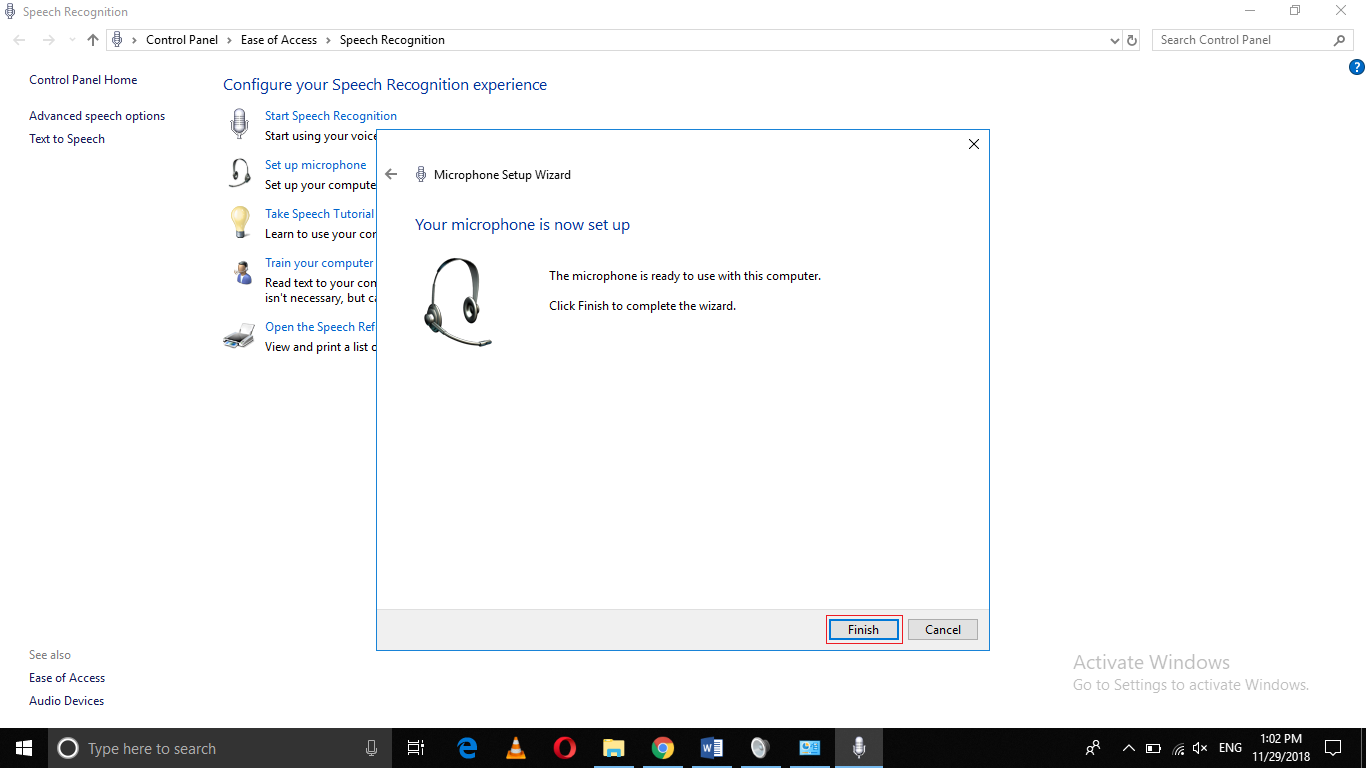Open Set up microphone via the headset icon
This screenshot has height=768, width=1366.
[x=239, y=172]
